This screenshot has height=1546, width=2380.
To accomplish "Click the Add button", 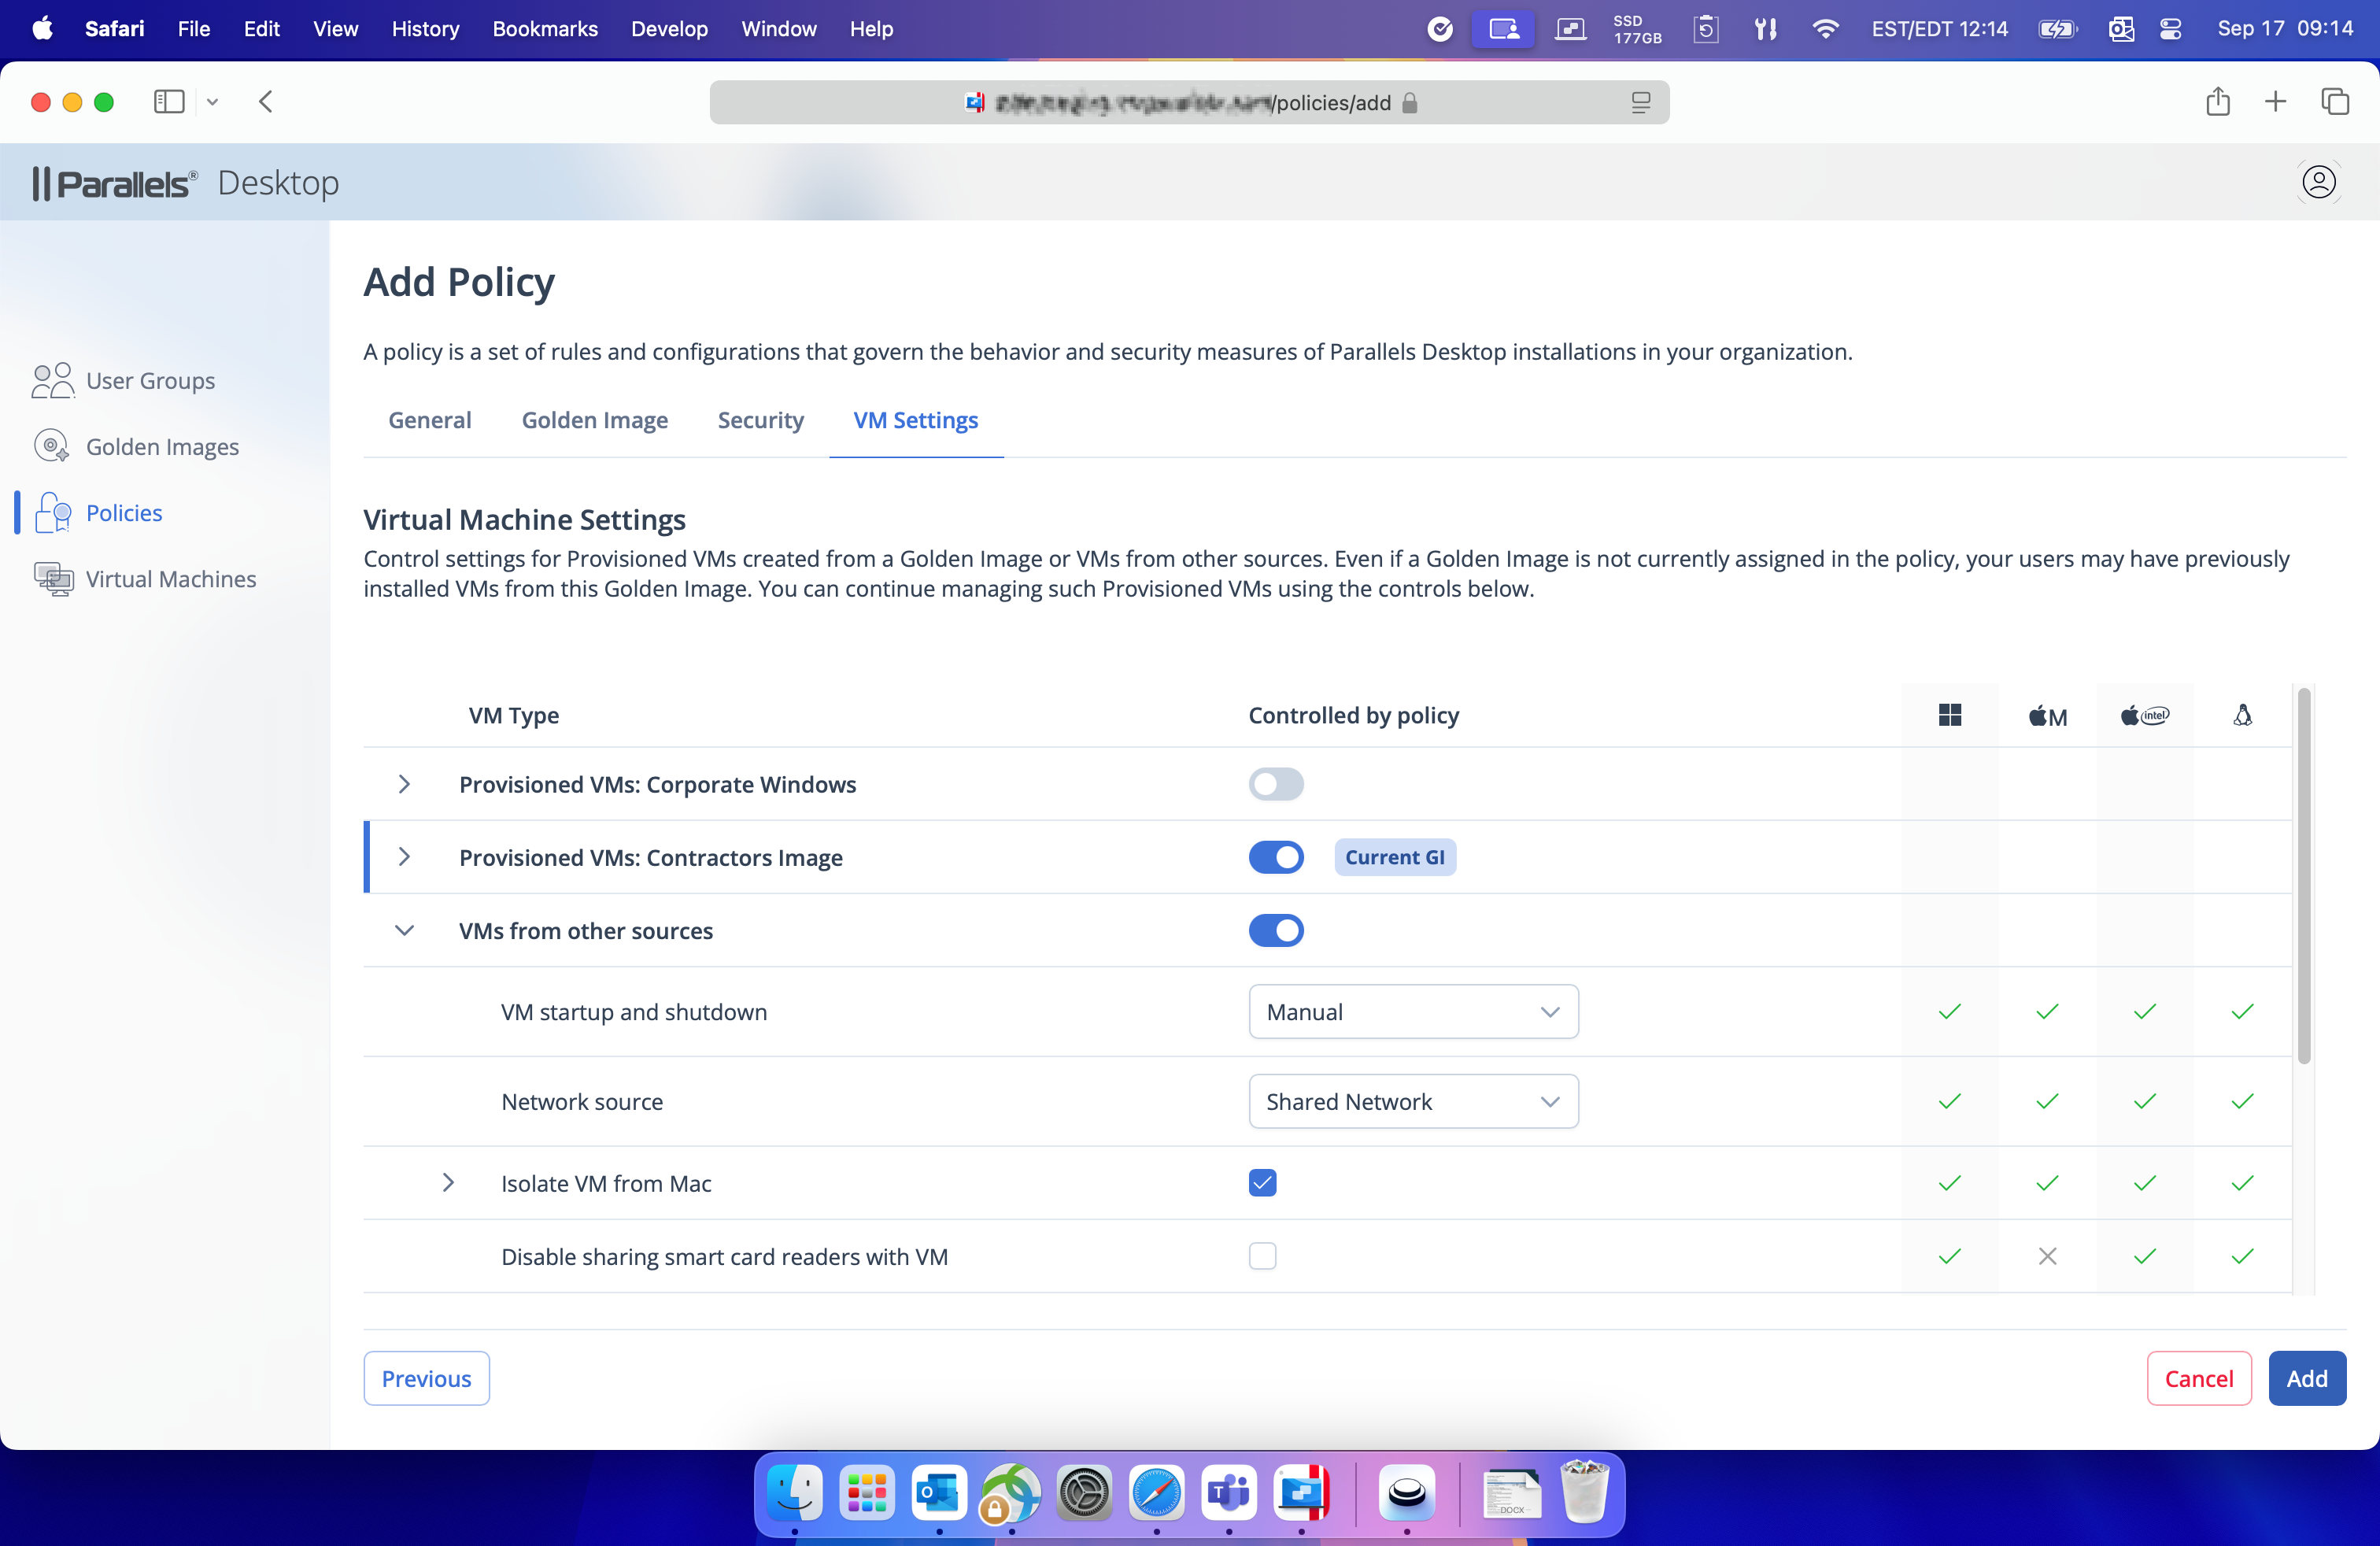I will 2306,1378.
